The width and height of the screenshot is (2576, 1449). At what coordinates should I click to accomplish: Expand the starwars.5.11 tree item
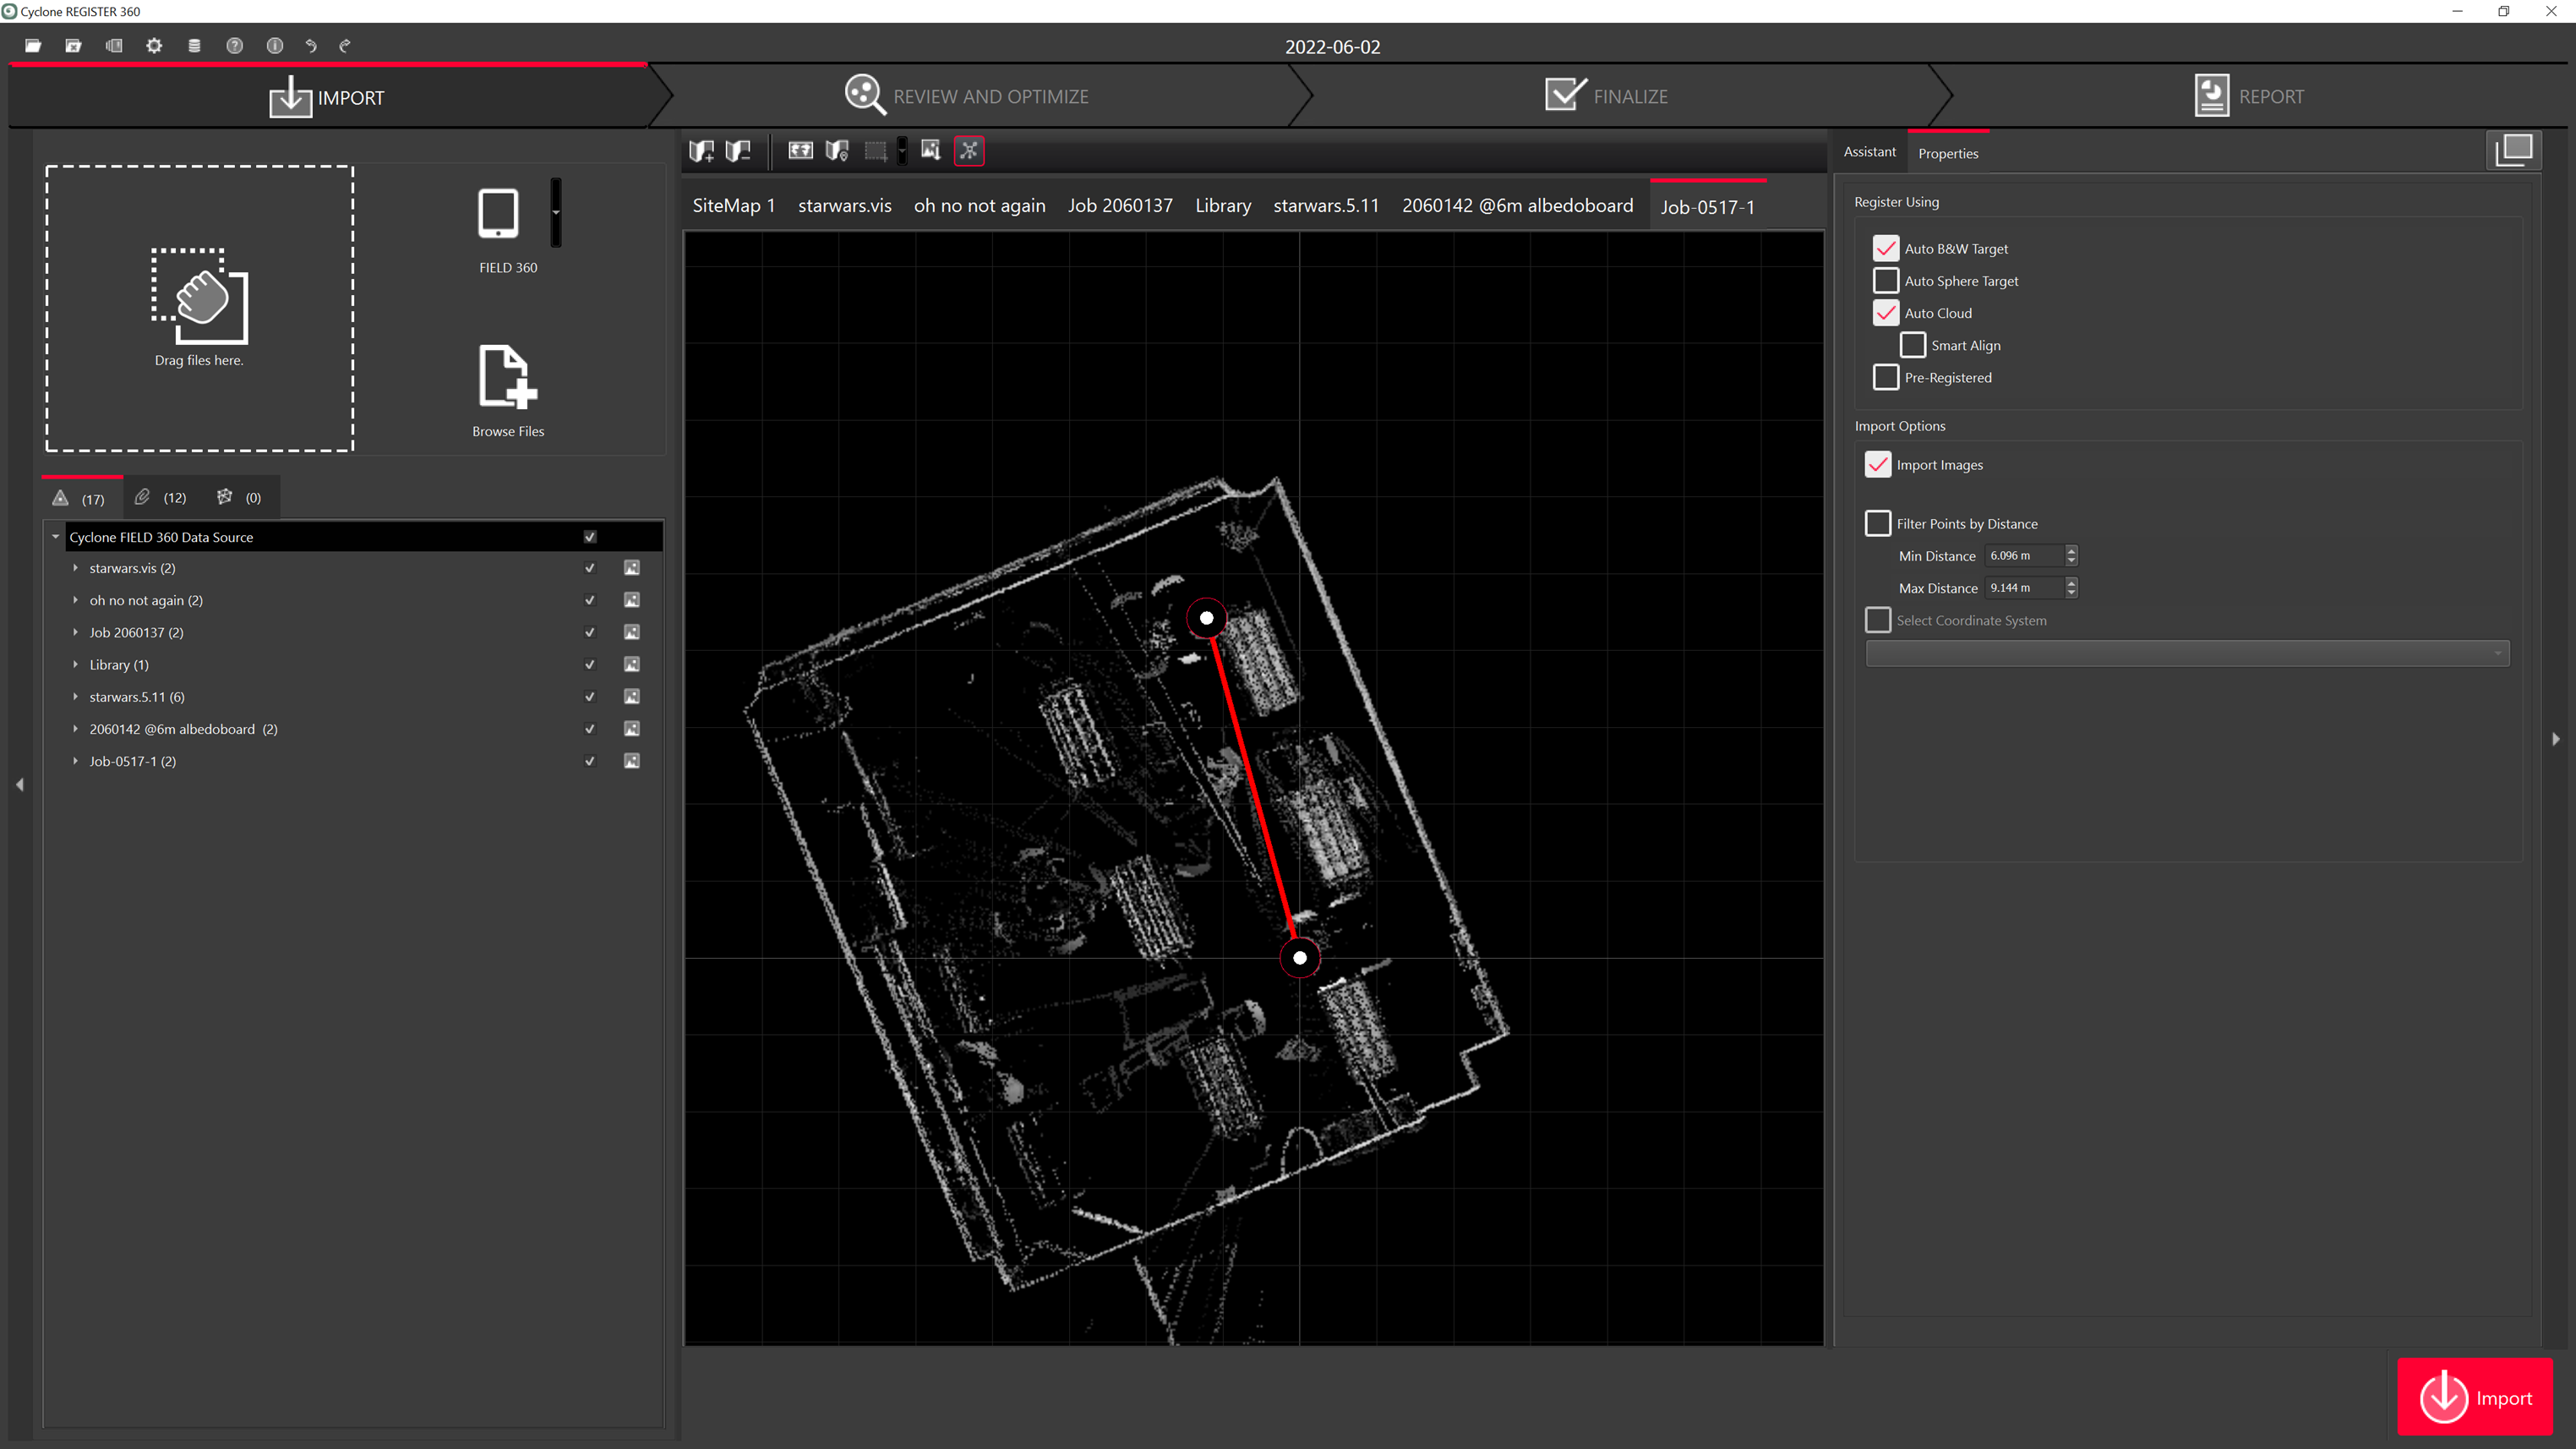click(76, 697)
